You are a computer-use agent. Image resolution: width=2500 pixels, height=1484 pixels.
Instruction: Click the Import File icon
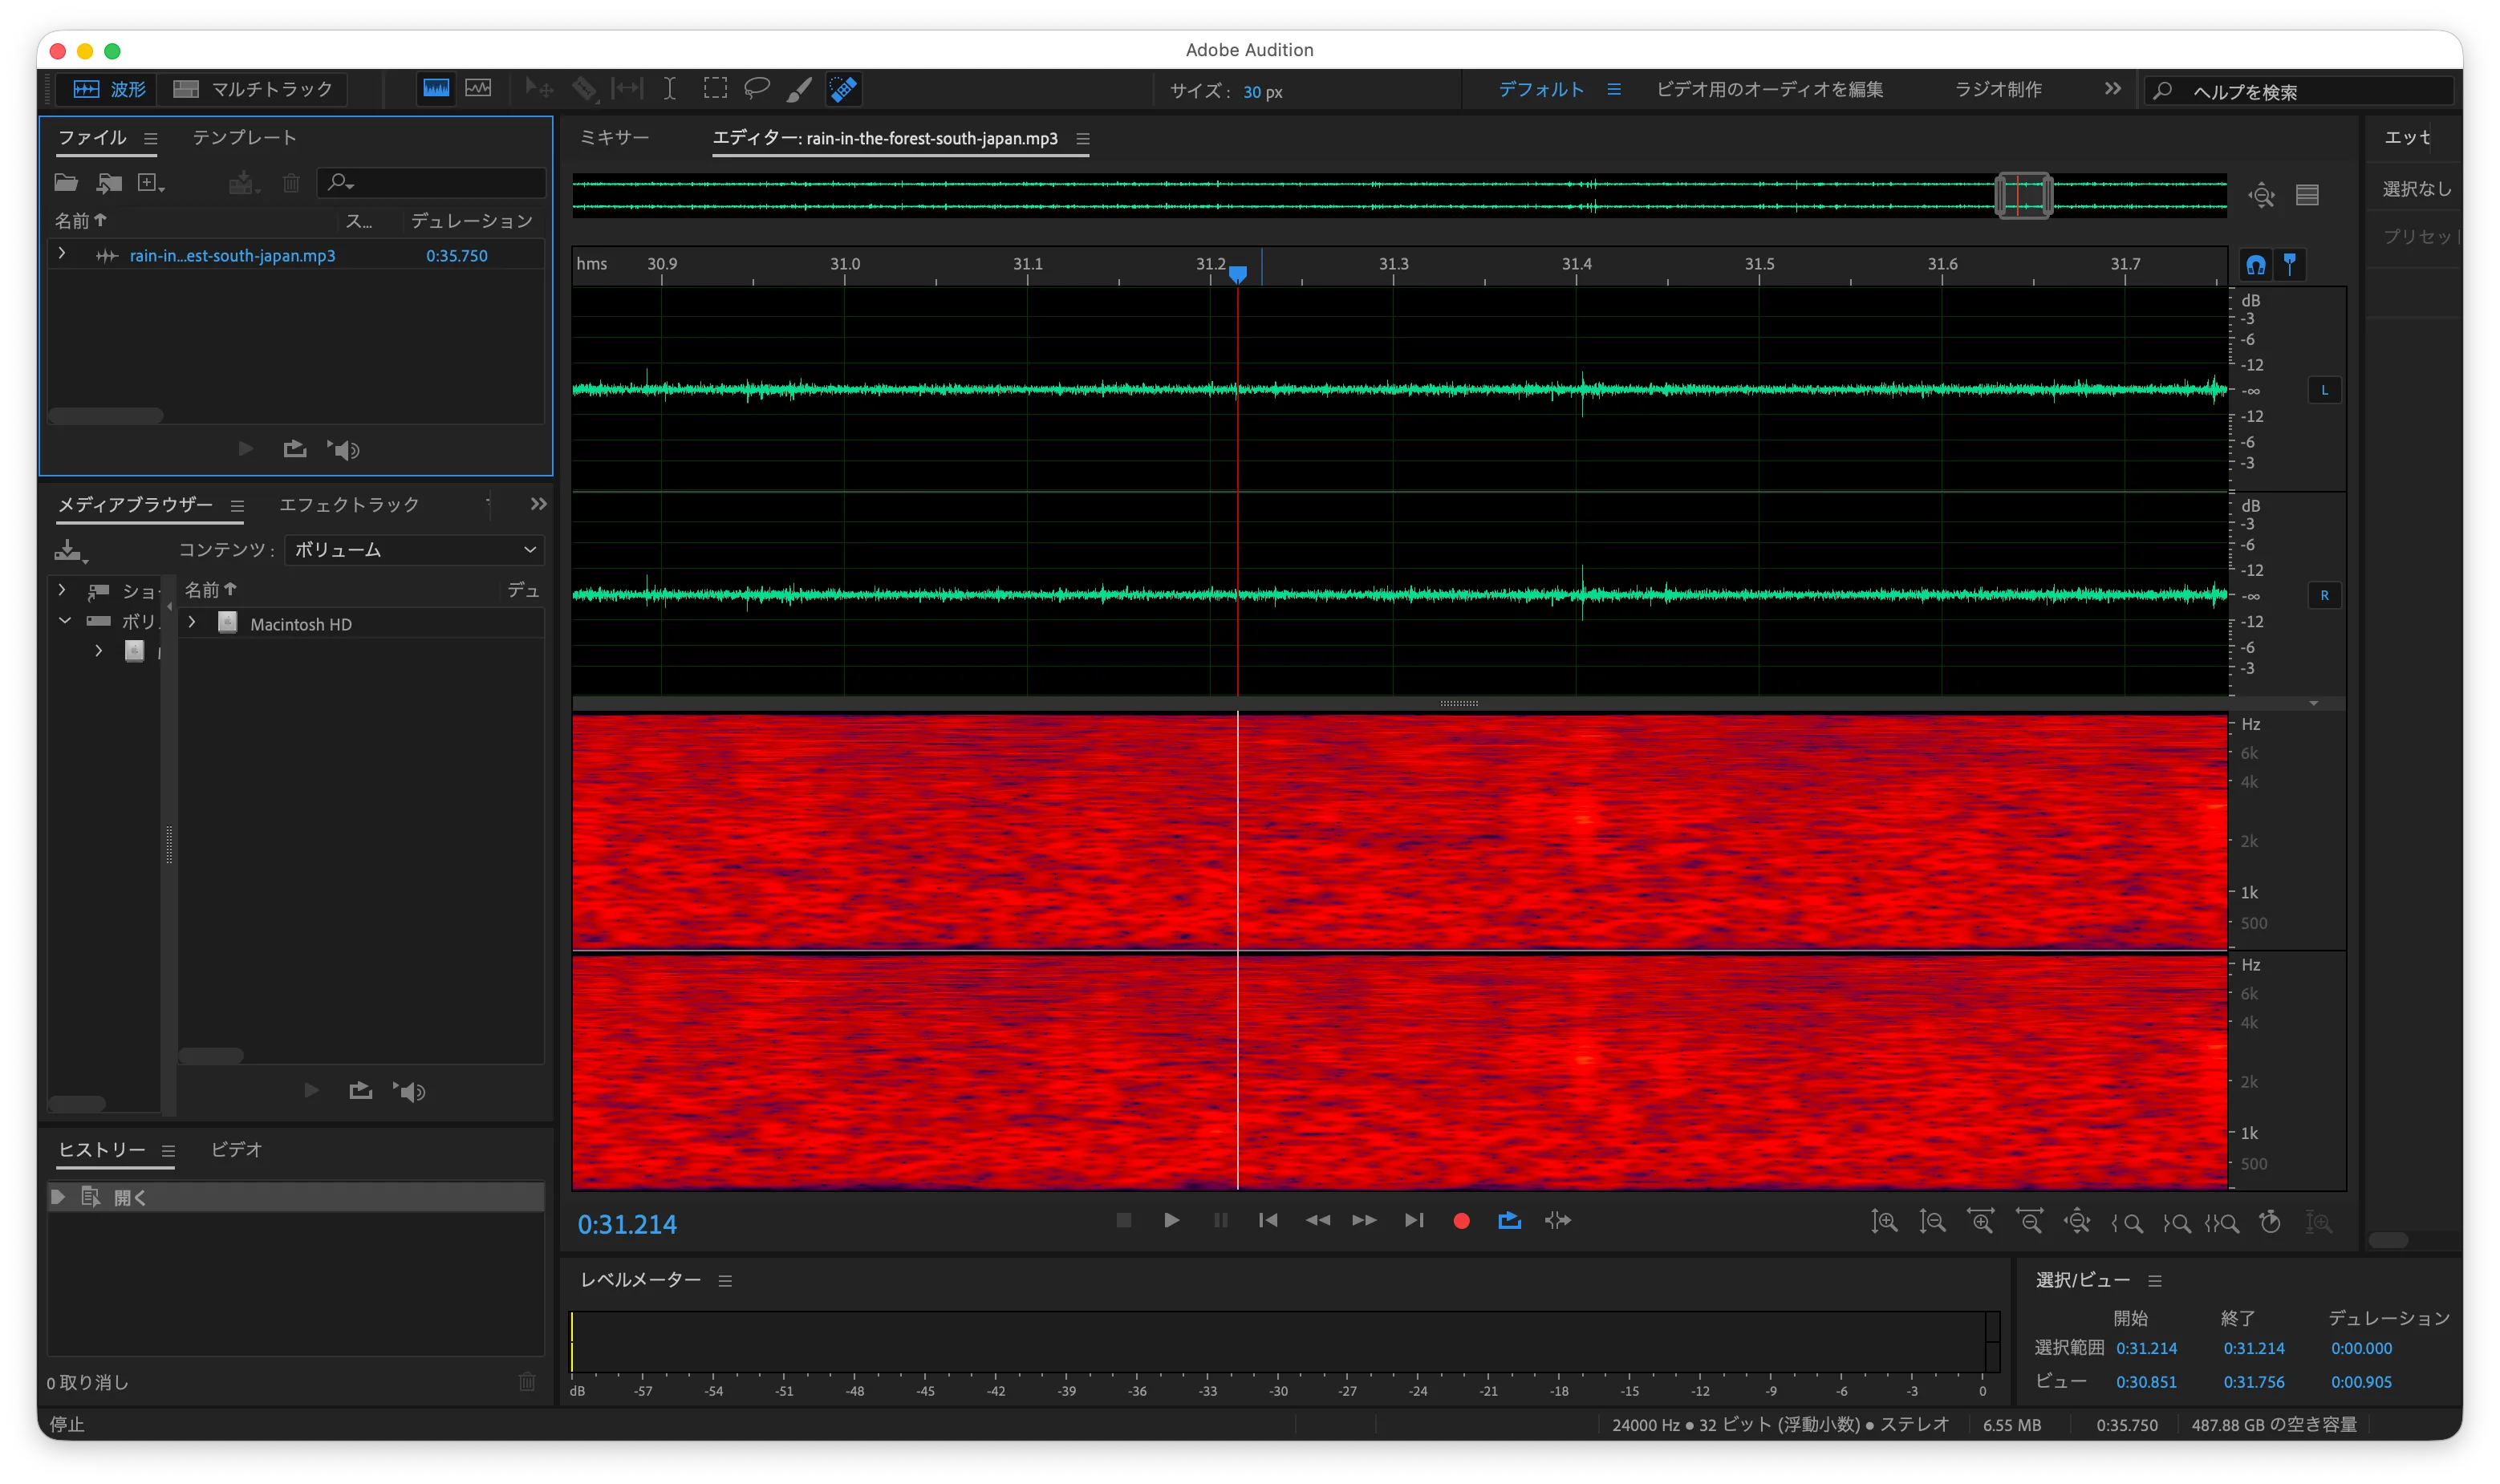[109, 182]
